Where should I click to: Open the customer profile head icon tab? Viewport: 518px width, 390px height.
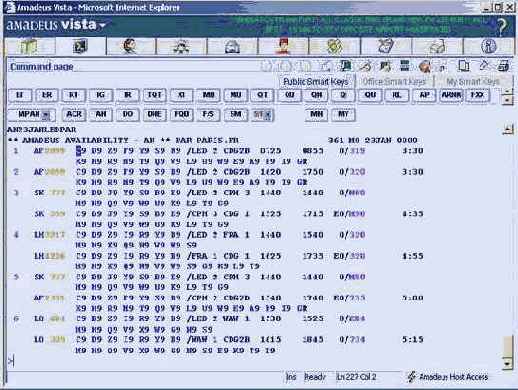[130, 46]
